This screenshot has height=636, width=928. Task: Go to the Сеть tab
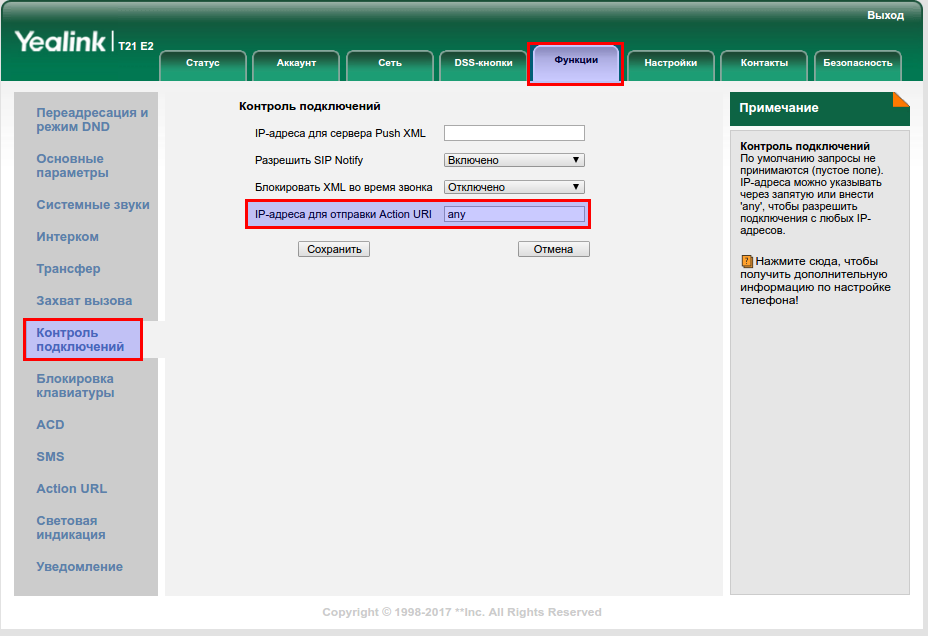click(390, 63)
